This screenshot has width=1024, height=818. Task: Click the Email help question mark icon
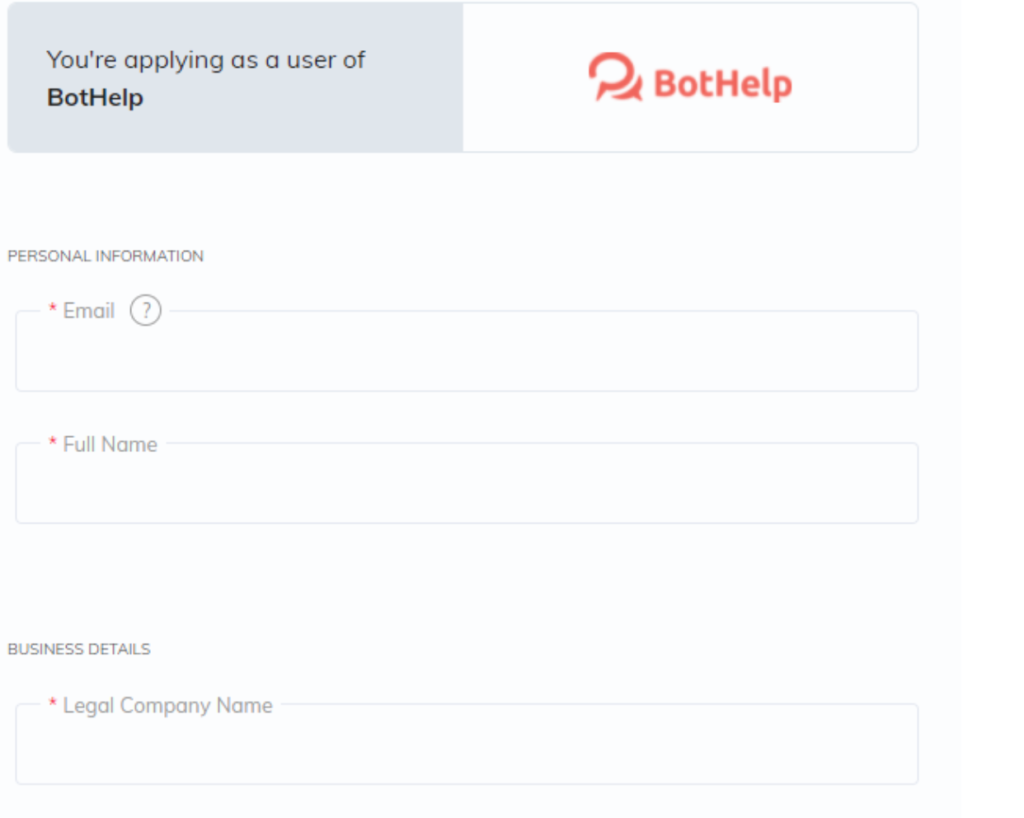coord(145,311)
